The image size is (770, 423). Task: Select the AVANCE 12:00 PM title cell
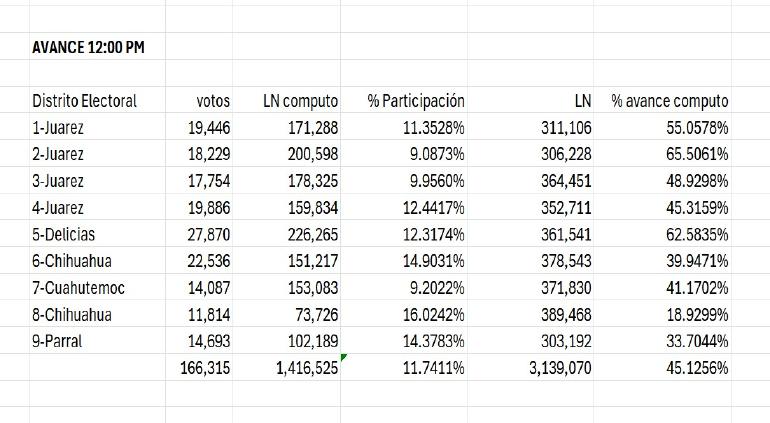[x=88, y=47]
